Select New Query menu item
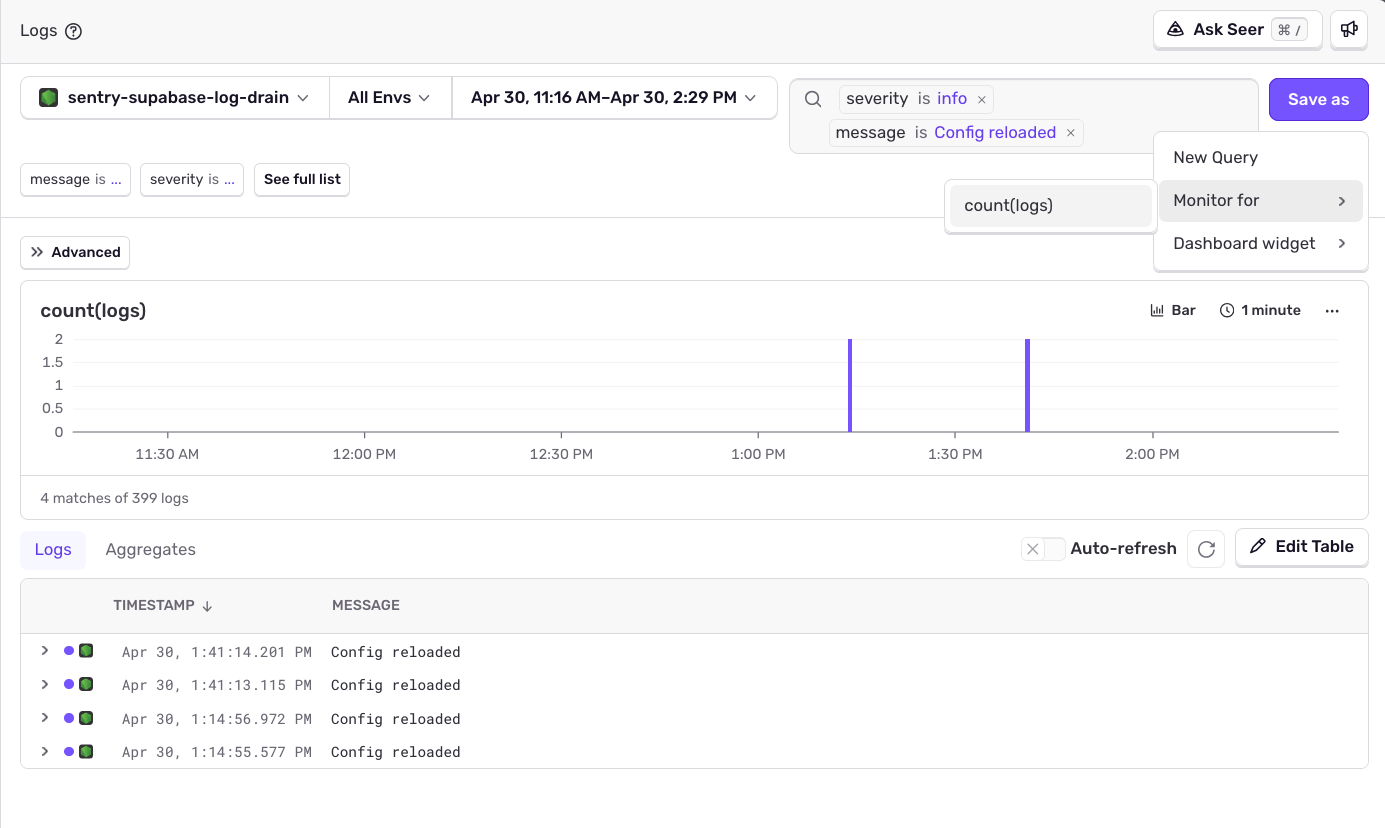This screenshot has width=1385, height=828. [x=1260, y=157]
